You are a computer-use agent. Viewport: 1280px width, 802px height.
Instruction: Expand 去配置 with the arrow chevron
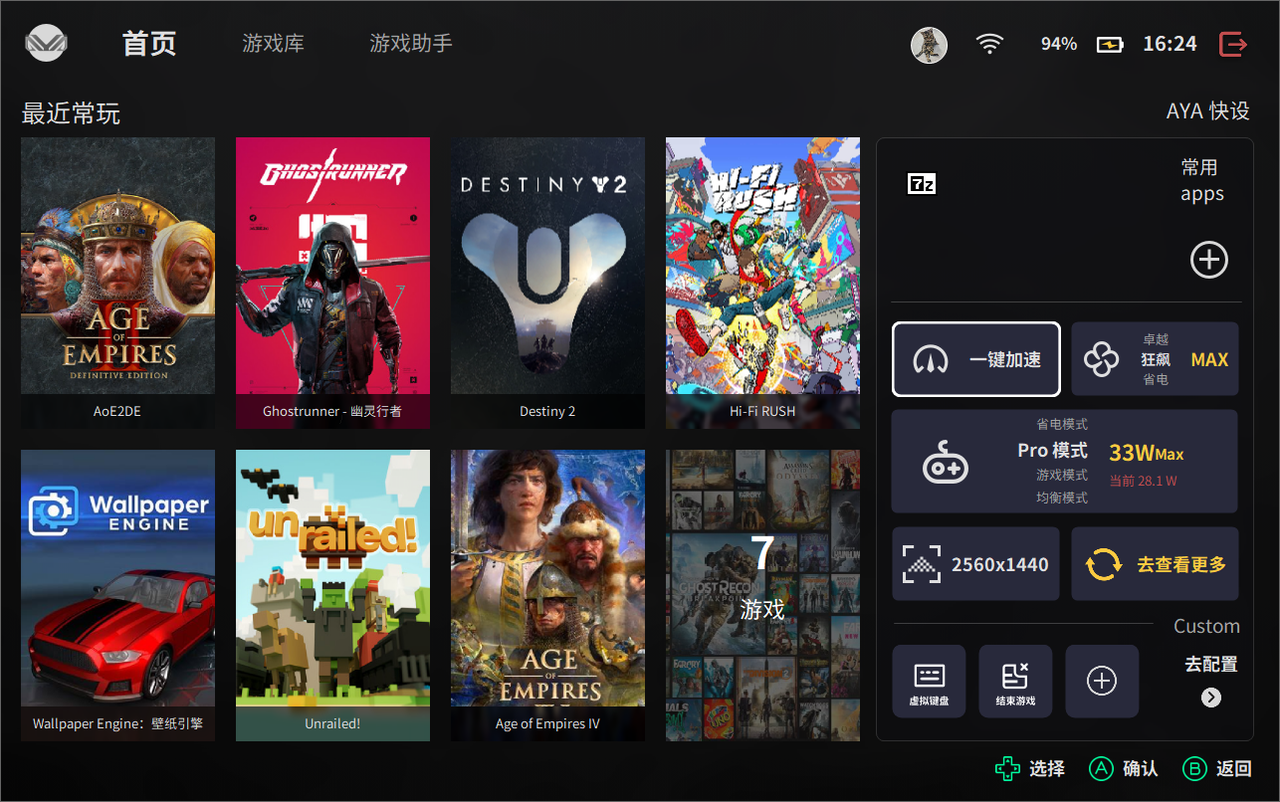pos(1211,698)
